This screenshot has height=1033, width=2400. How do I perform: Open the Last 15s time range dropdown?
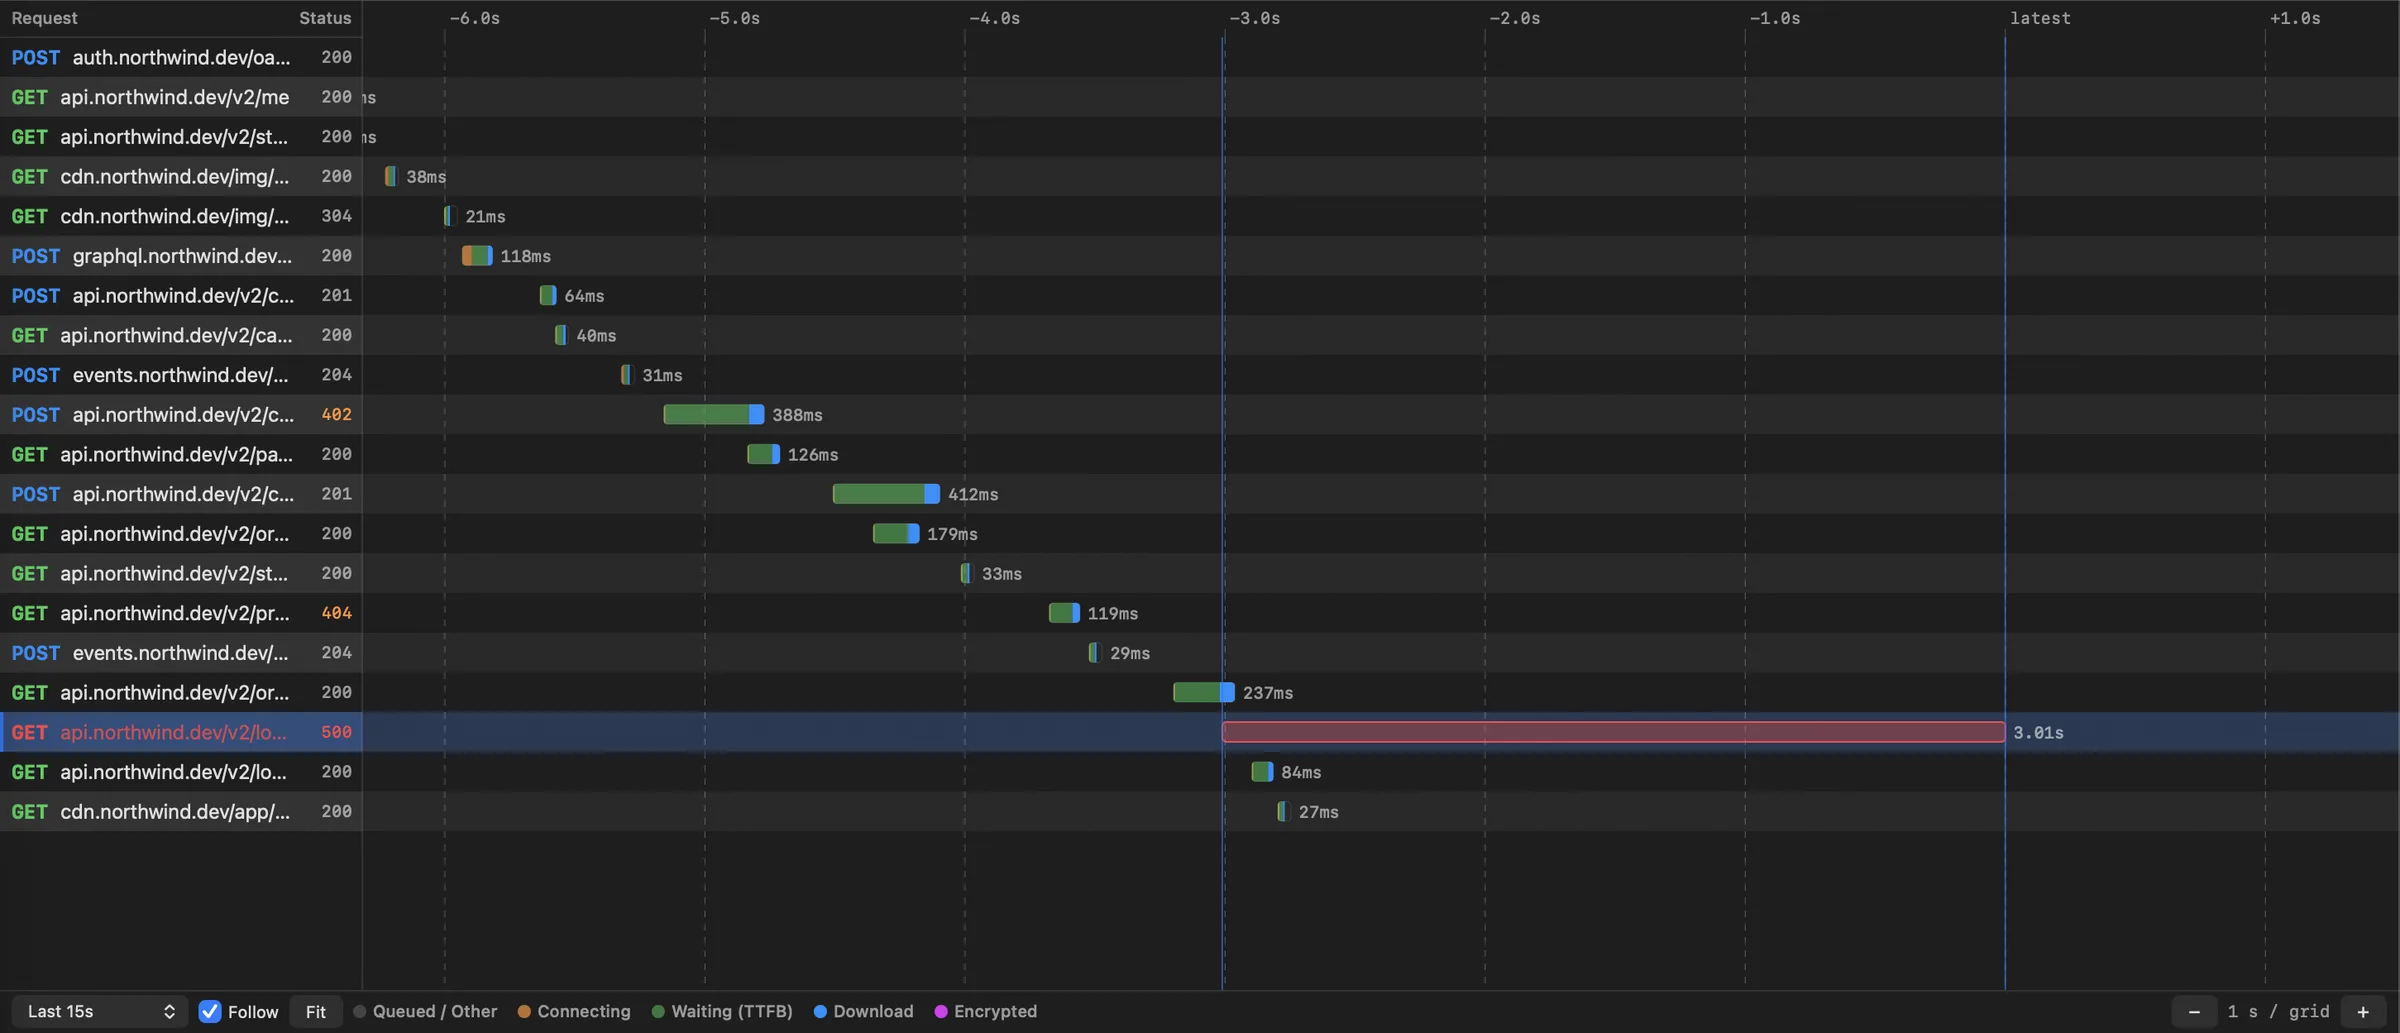pos(101,1011)
